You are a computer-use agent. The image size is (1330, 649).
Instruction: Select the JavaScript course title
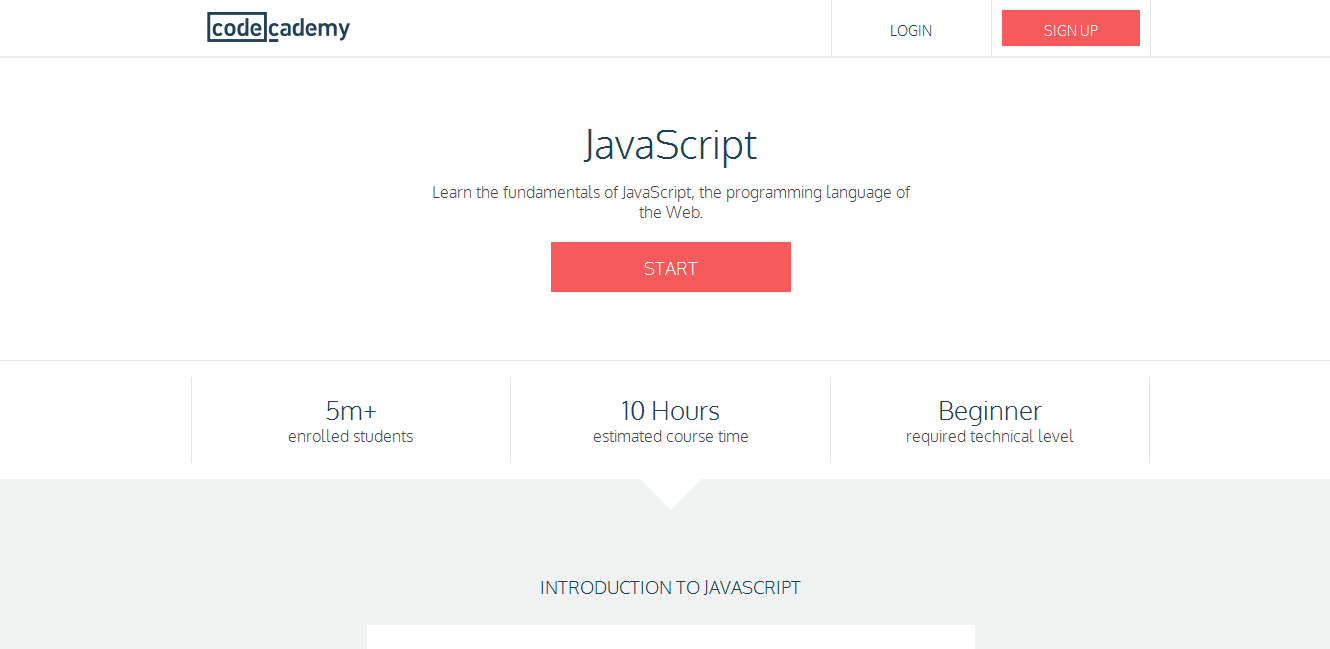(x=671, y=145)
